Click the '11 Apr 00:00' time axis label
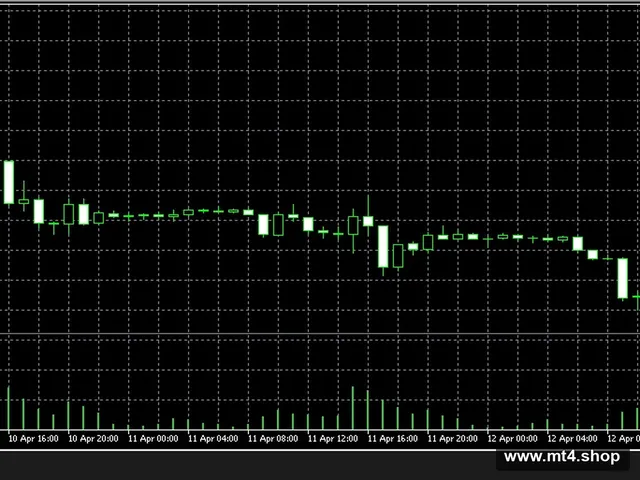The image size is (640, 480). pos(153,439)
